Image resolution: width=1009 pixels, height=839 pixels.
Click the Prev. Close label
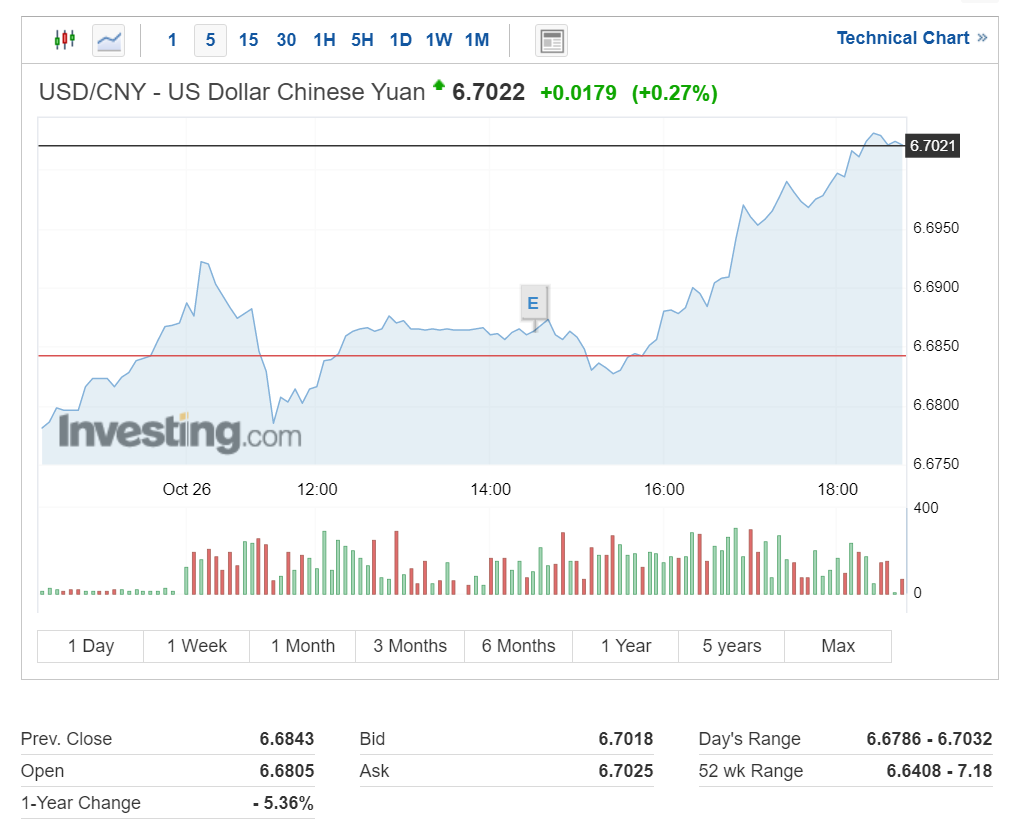[66, 739]
